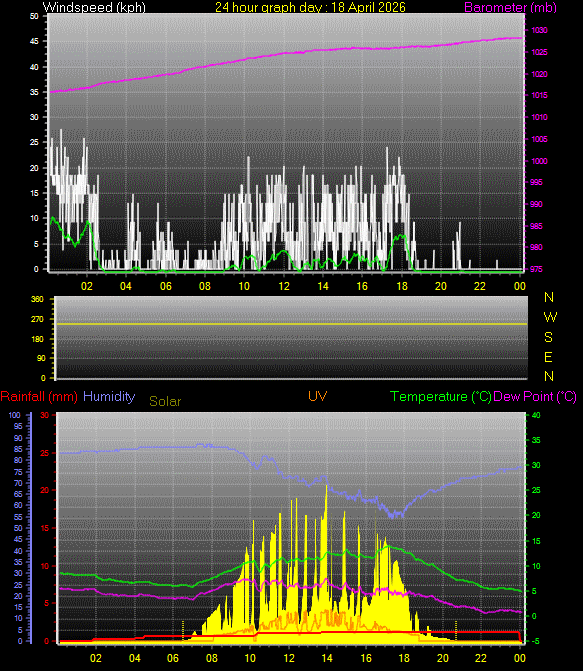Viewport: 583px width, 671px height.
Task: Click the '25' windspeed axis value
Action: tap(34, 142)
